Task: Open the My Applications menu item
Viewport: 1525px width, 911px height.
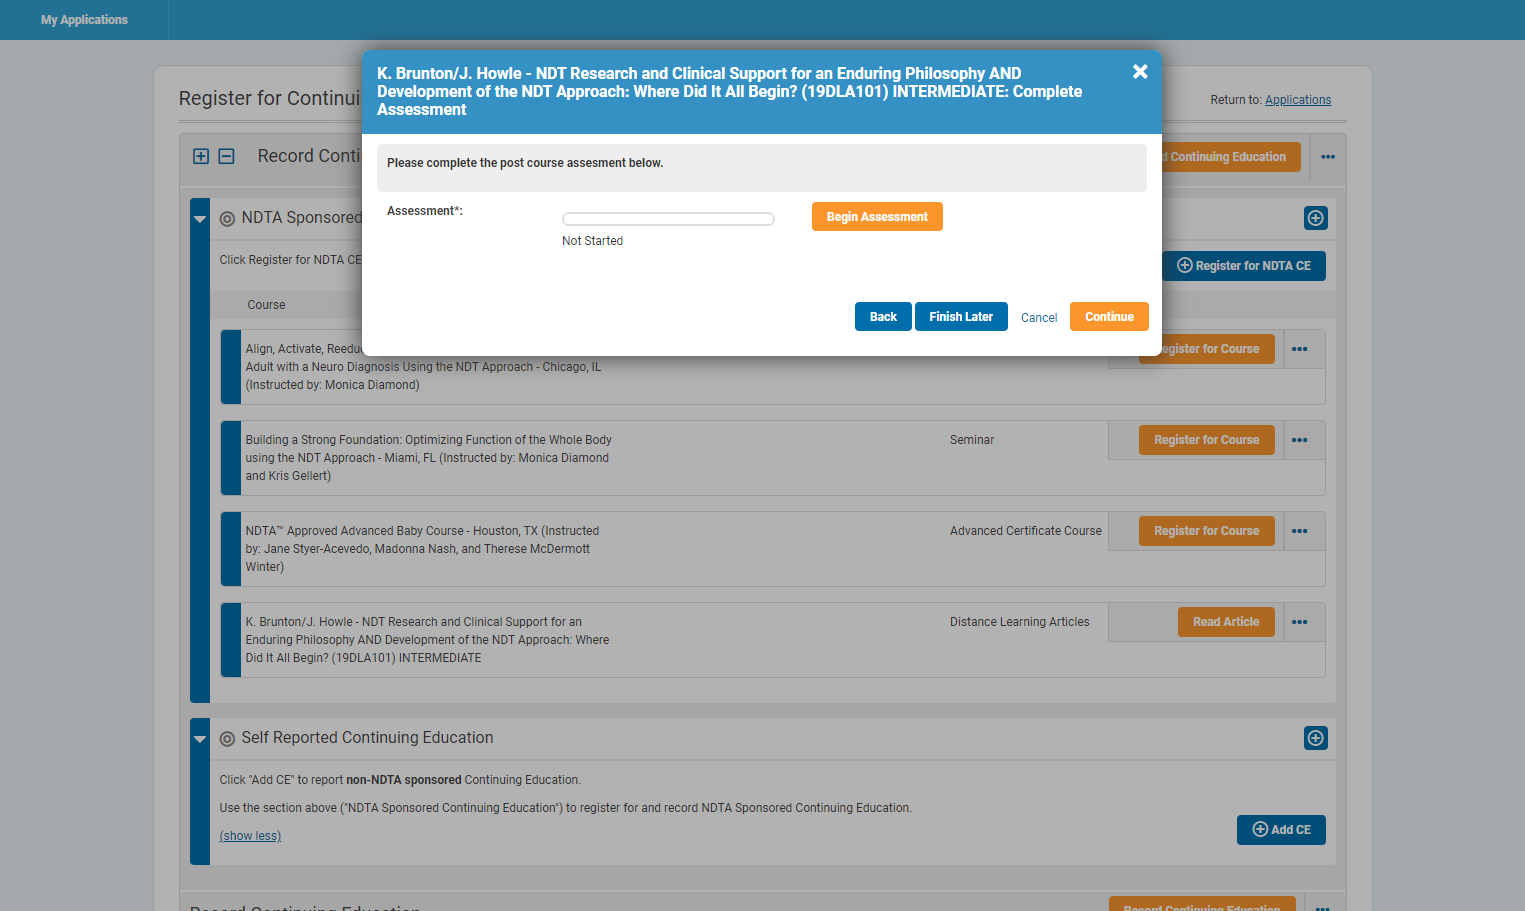Action: click(84, 20)
